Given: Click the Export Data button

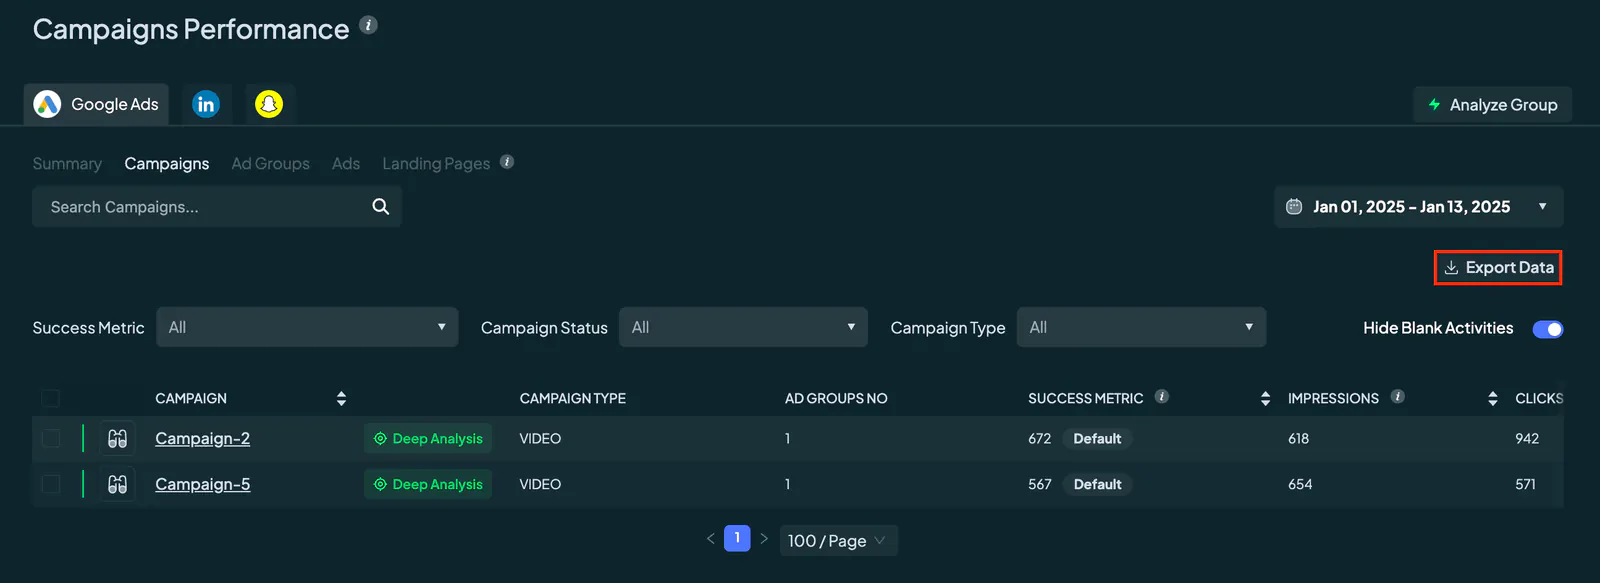Looking at the screenshot, I should [1498, 268].
